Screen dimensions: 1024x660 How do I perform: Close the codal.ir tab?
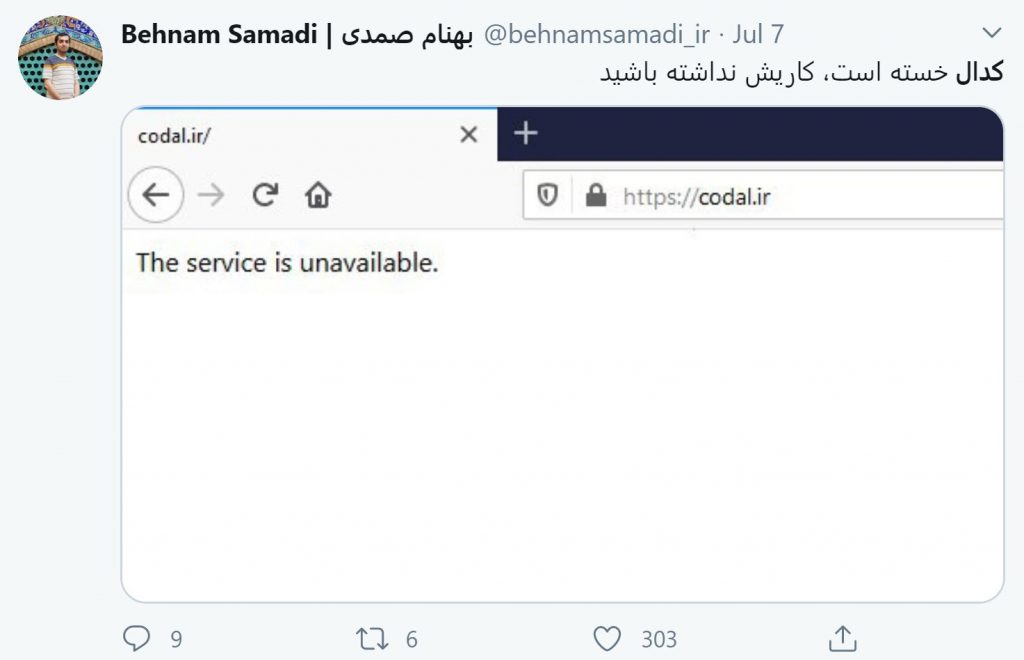point(468,134)
